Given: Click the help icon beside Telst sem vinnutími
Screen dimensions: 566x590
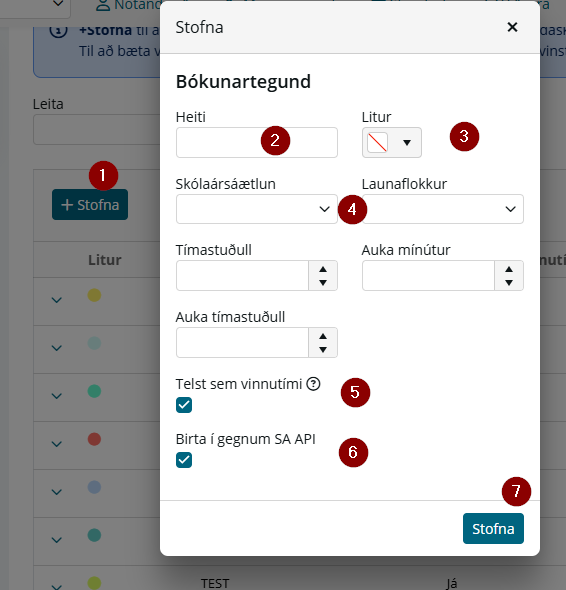Looking at the screenshot, I should (313, 384).
